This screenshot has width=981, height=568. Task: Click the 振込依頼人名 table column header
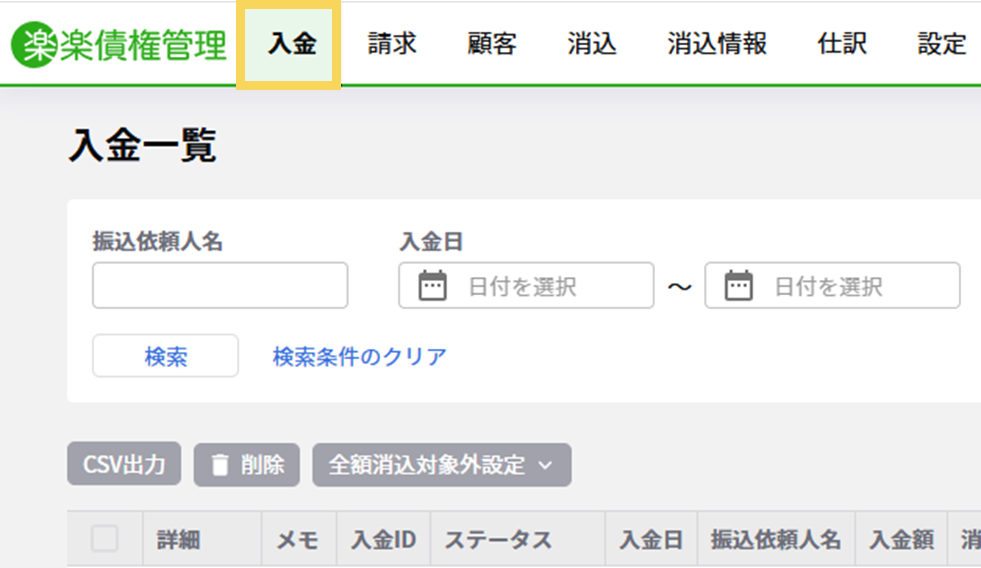tap(776, 540)
